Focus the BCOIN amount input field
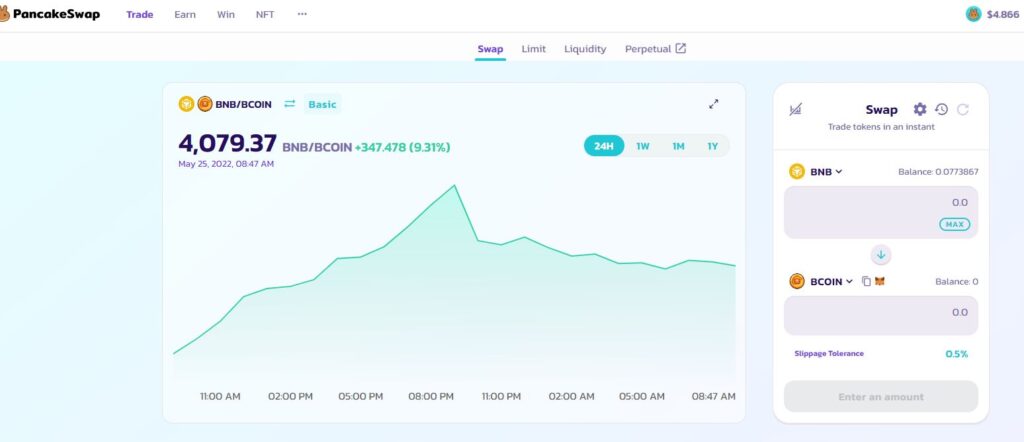 pyautogui.click(x=881, y=315)
